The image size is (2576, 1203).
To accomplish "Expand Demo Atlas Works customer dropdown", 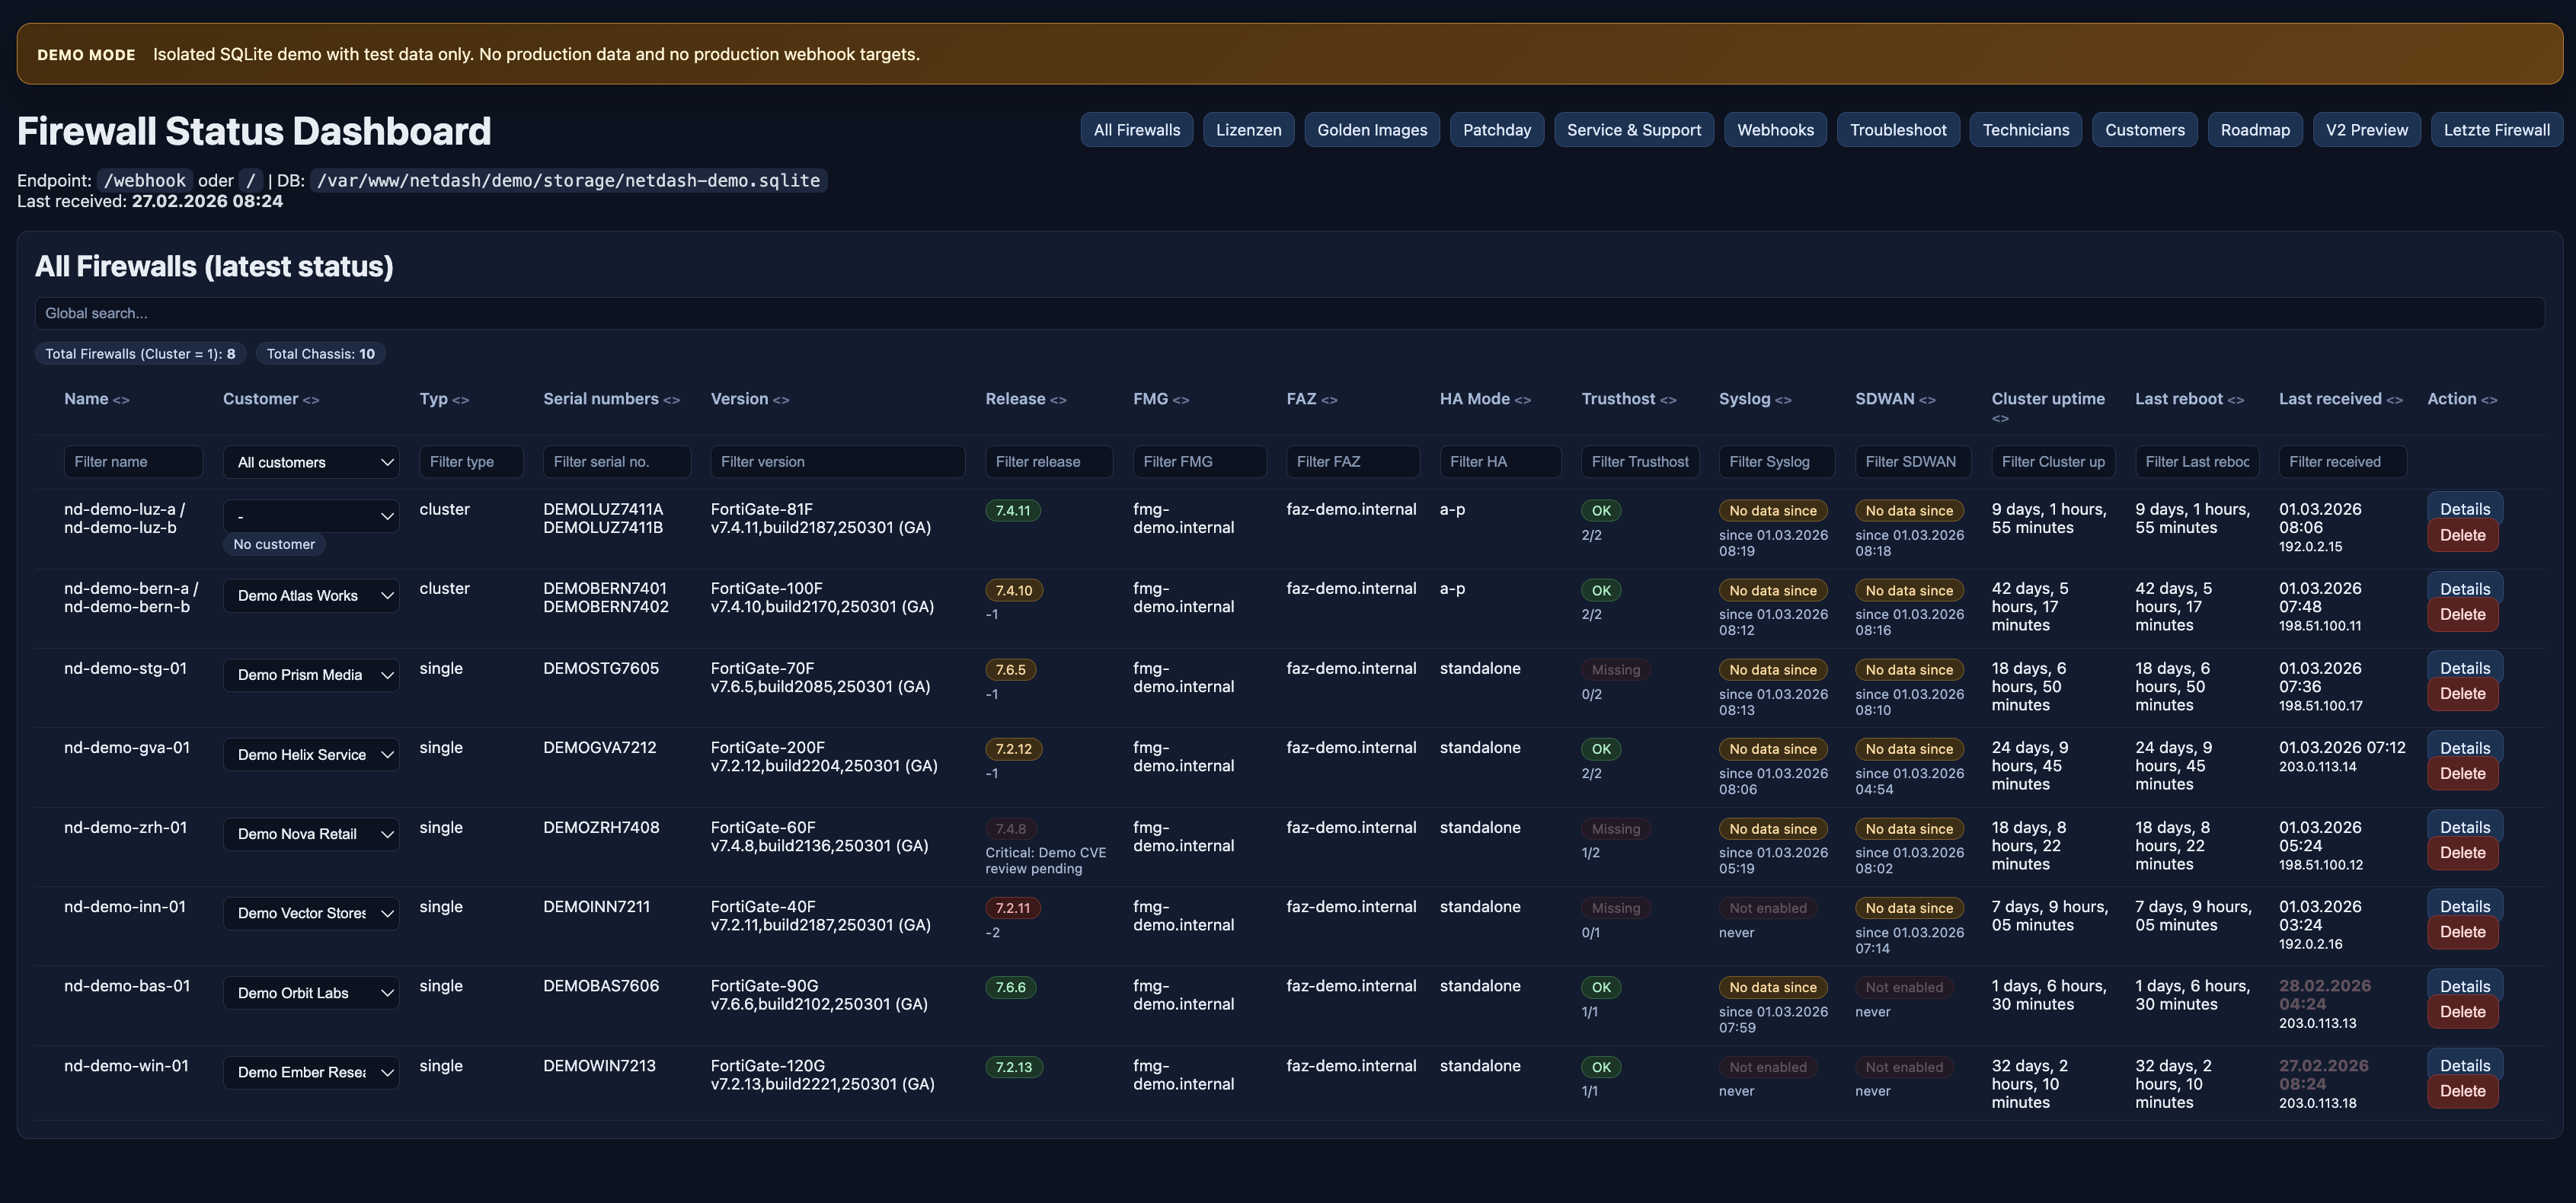I will click(x=311, y=596).
